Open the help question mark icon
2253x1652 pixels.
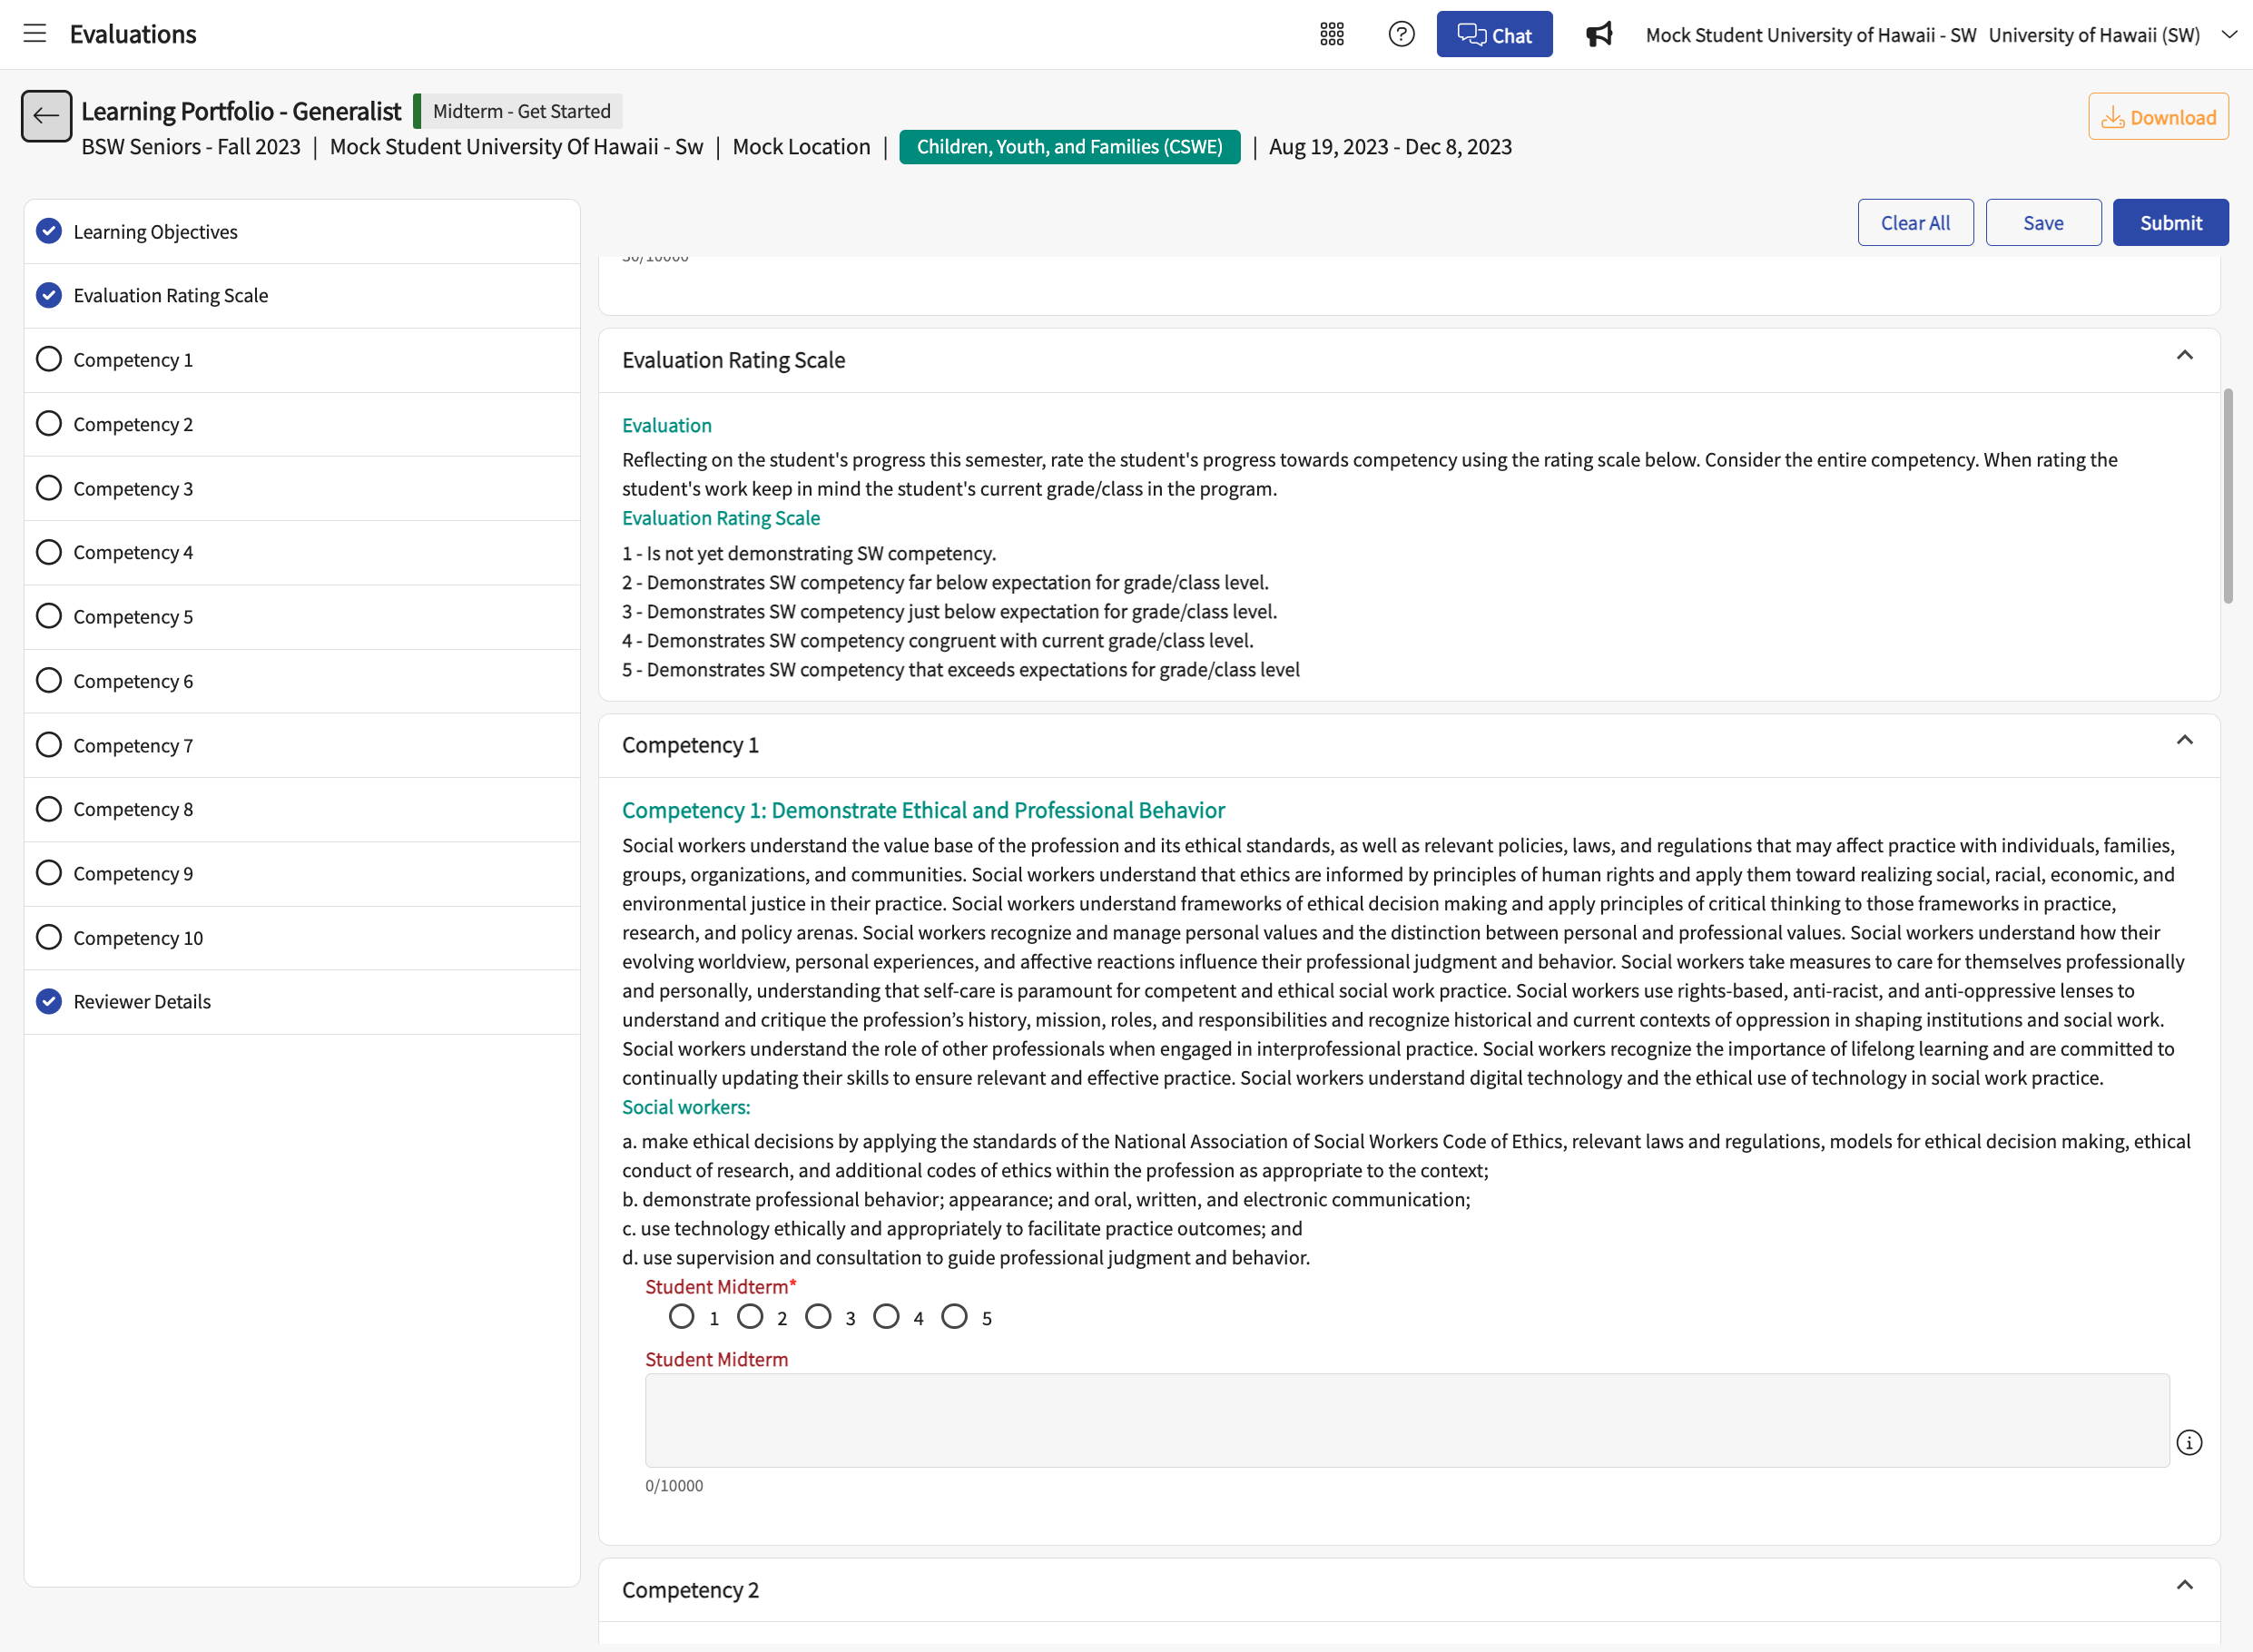tap(1401, 34)
